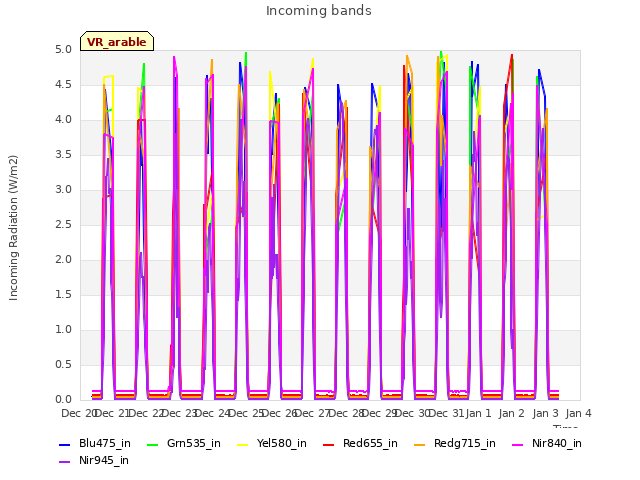This screenshot has width=640, height=480.
Task: Click the Dec 20 x-axis date label
Action: click(78, 414)
